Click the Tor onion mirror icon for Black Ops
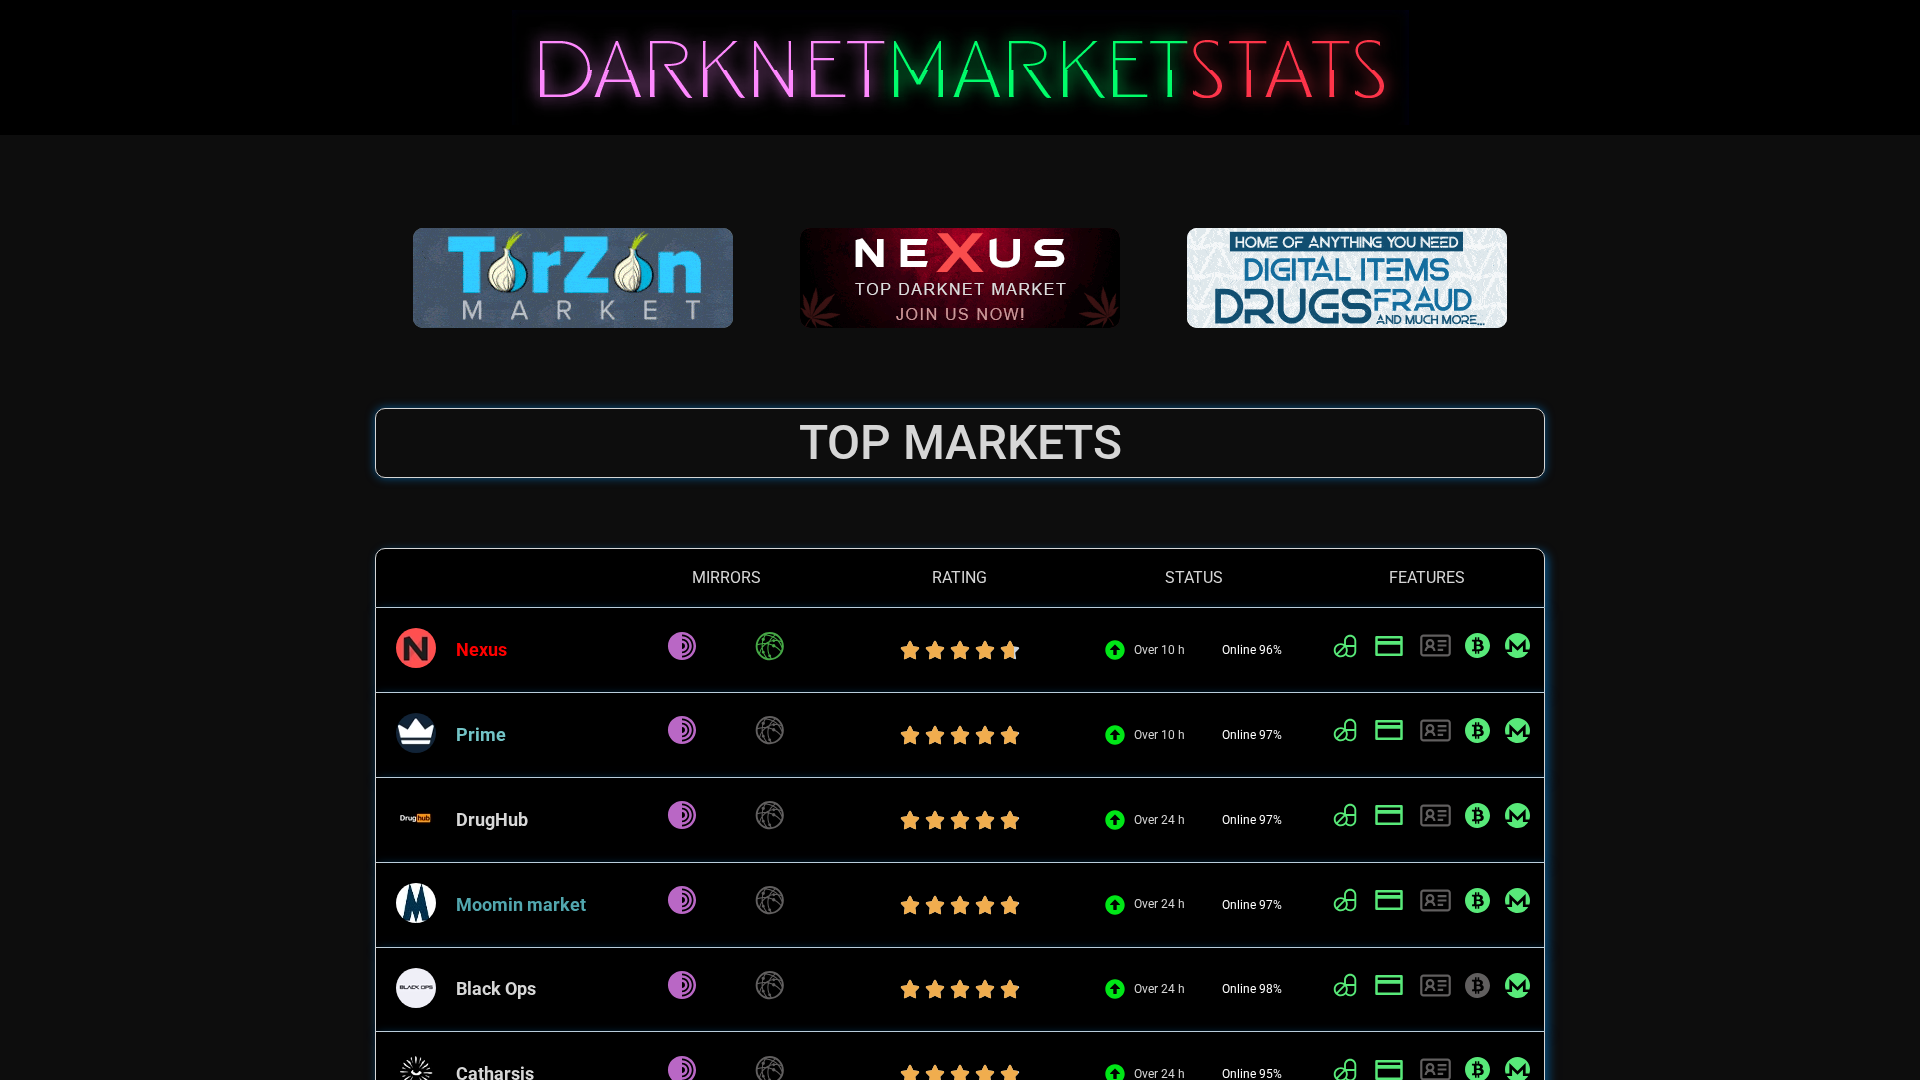This screenshot has height=1080, width=1920. click(682, 985)
